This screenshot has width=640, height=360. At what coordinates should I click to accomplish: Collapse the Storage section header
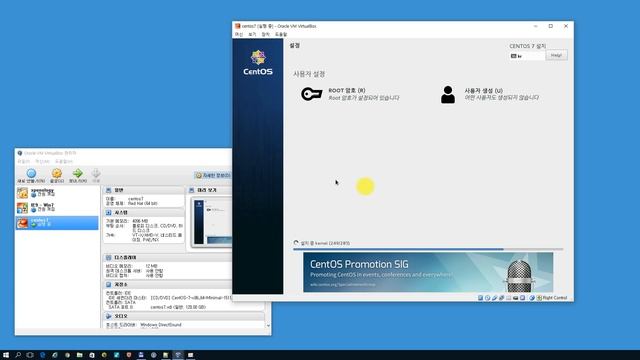click(167, 284)
